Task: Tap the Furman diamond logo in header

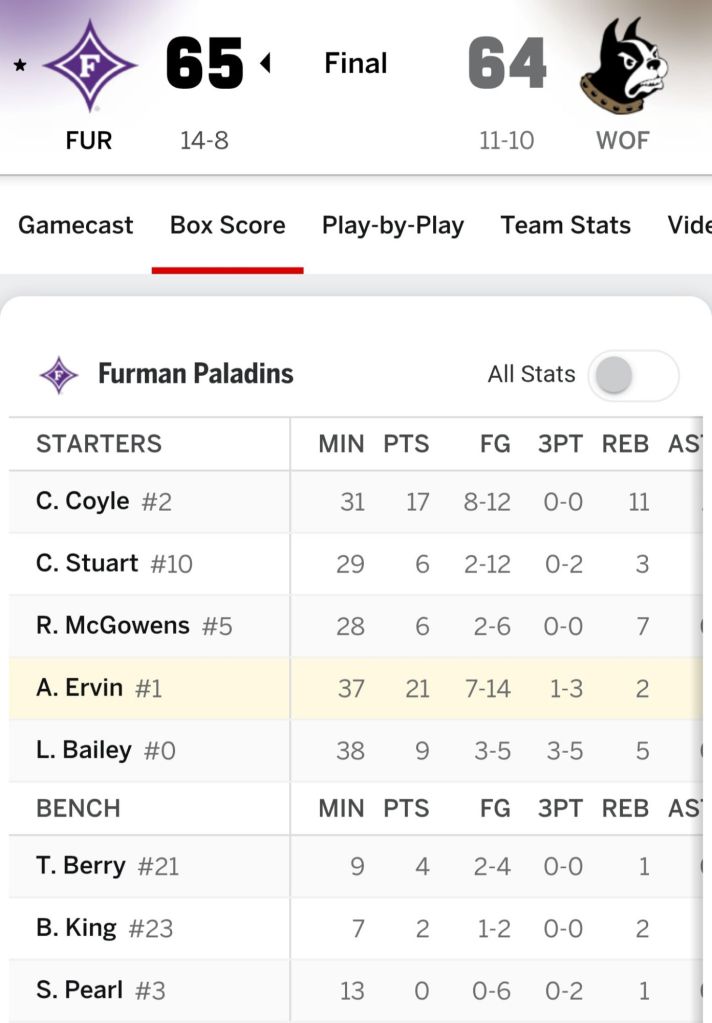Action: 89,66
